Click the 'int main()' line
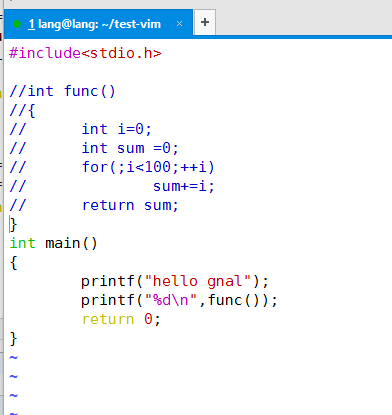This screenshot has height=415, width=392. click(53, 243)
